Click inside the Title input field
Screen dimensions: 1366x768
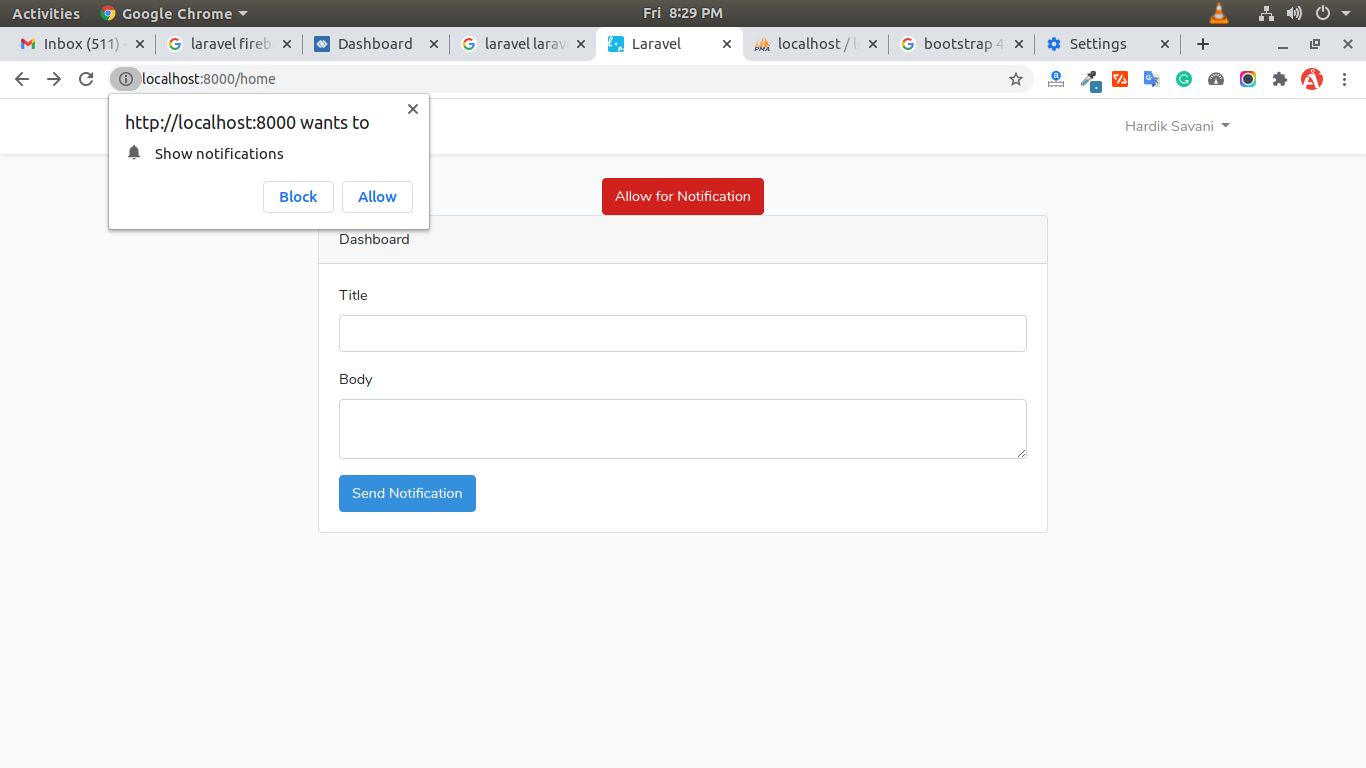pyautogui.click(x=683, y=333)
